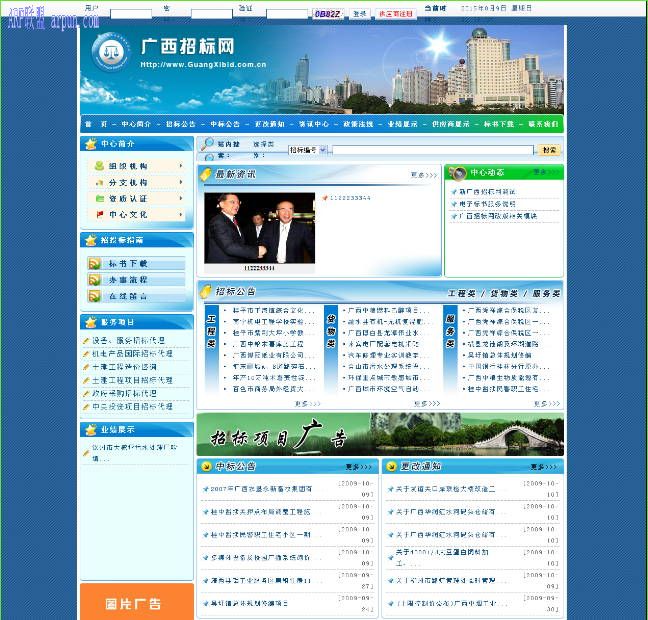Viewport: 648px width, 620px height.
Task: Open 招标公告 in the nav bar
Action: click(x=181, y=124)
